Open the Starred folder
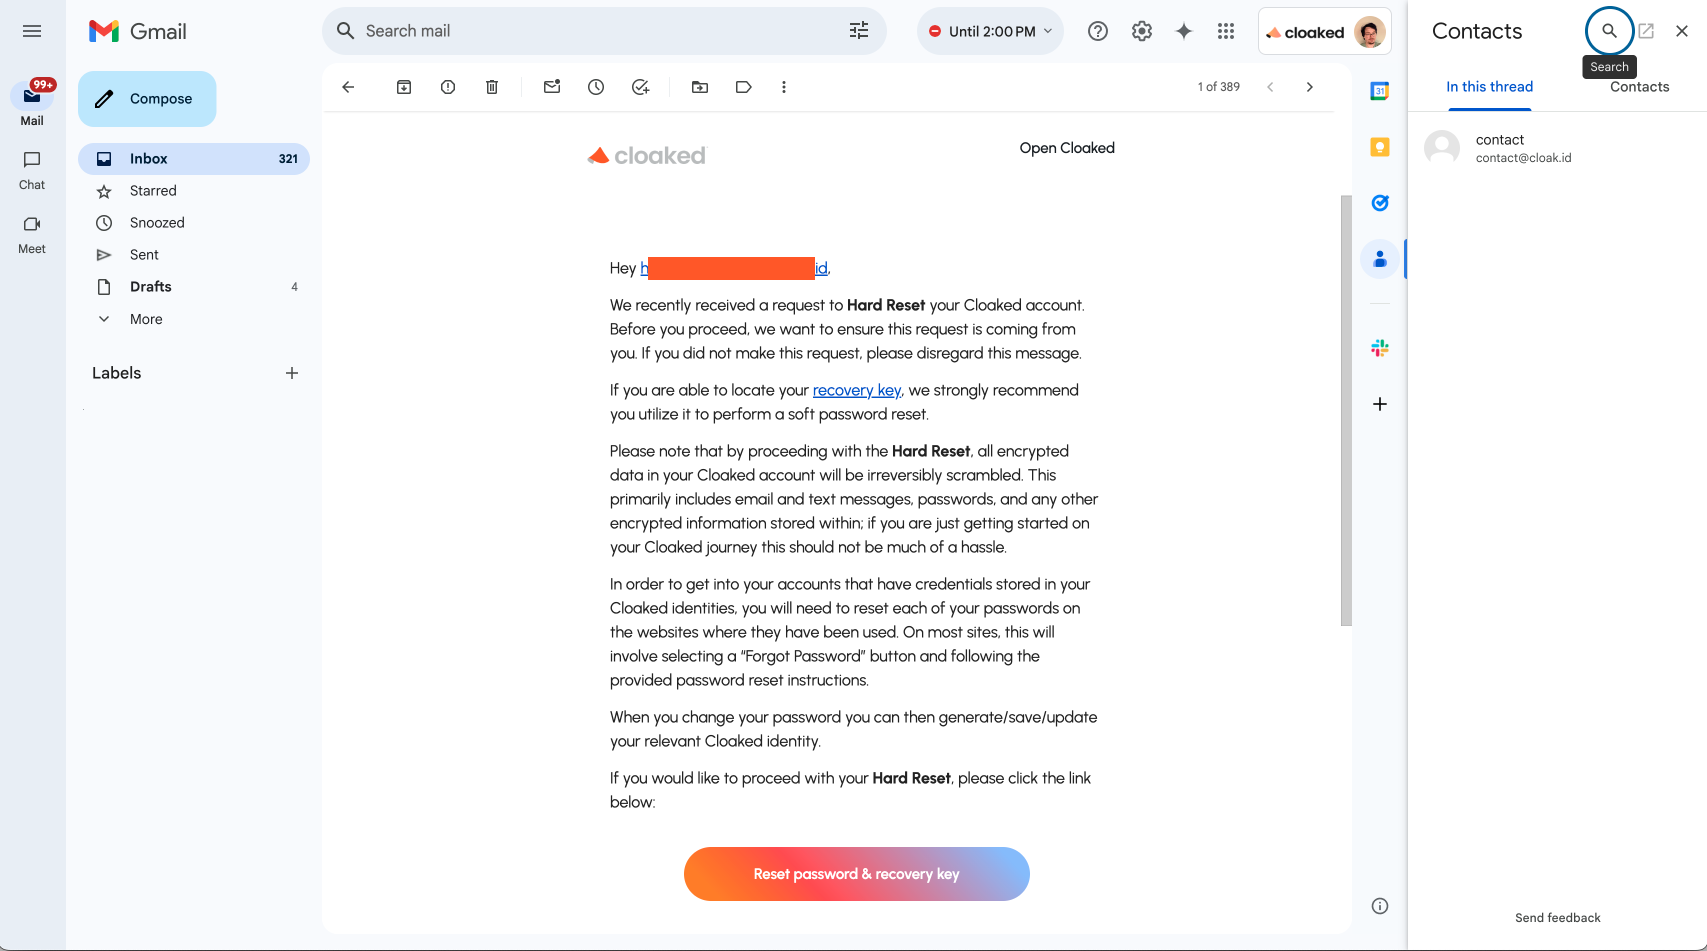1707x951 pixels. click(x=194, y=191)
